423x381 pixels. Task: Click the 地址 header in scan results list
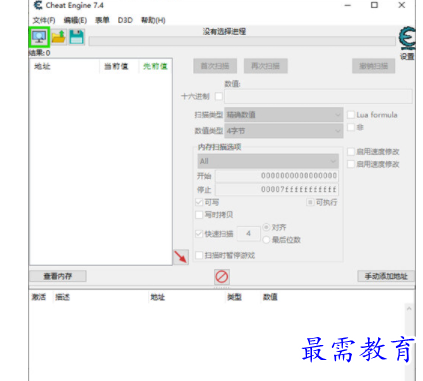click(42, 66)
